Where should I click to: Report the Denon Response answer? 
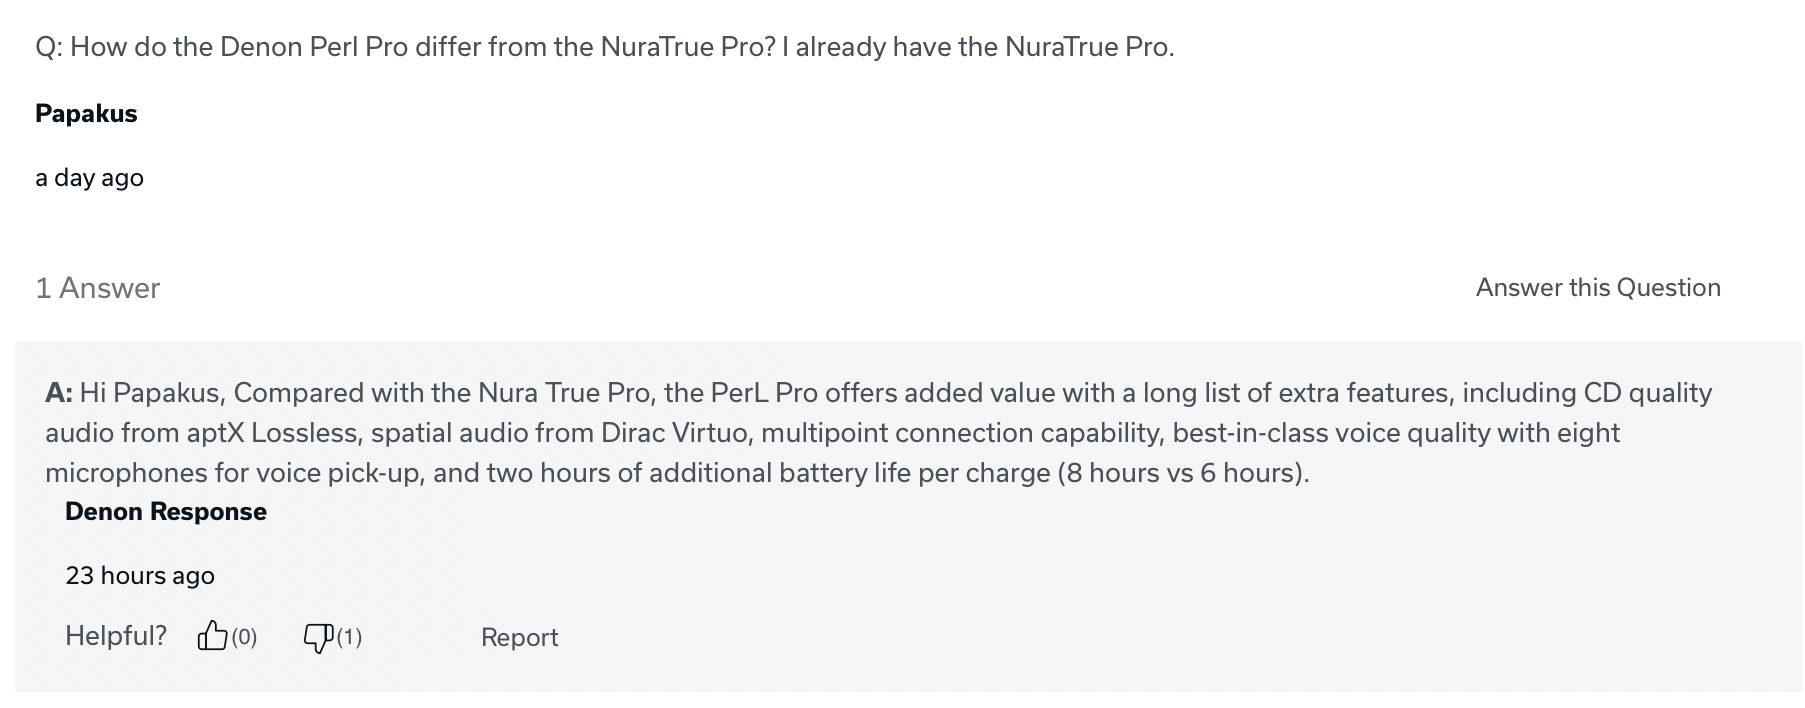[x=519, y=637]
